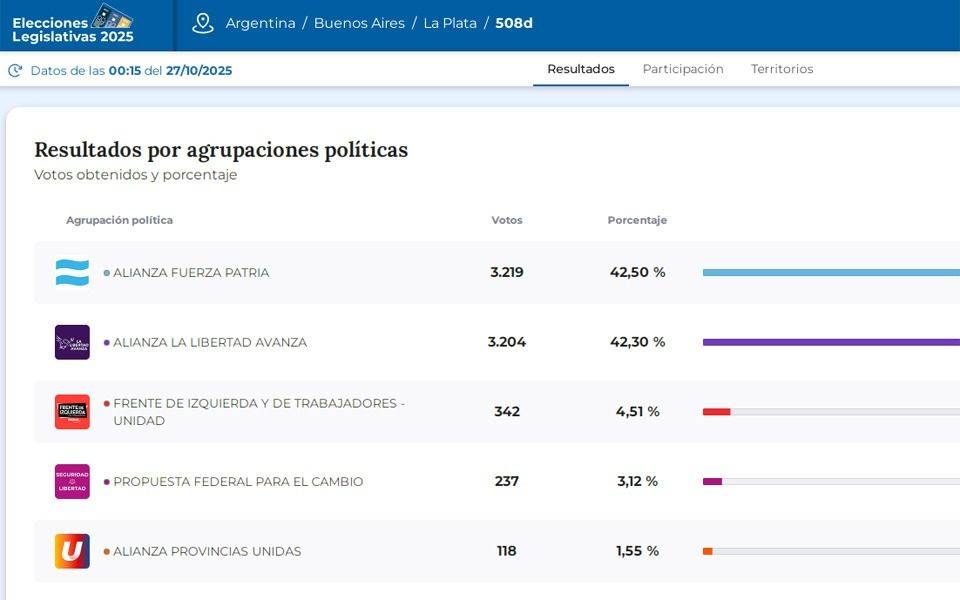Click the Elecciones Legislativas 2025 logo
This screenshot has height=600, width=960.
coord(73,24)
